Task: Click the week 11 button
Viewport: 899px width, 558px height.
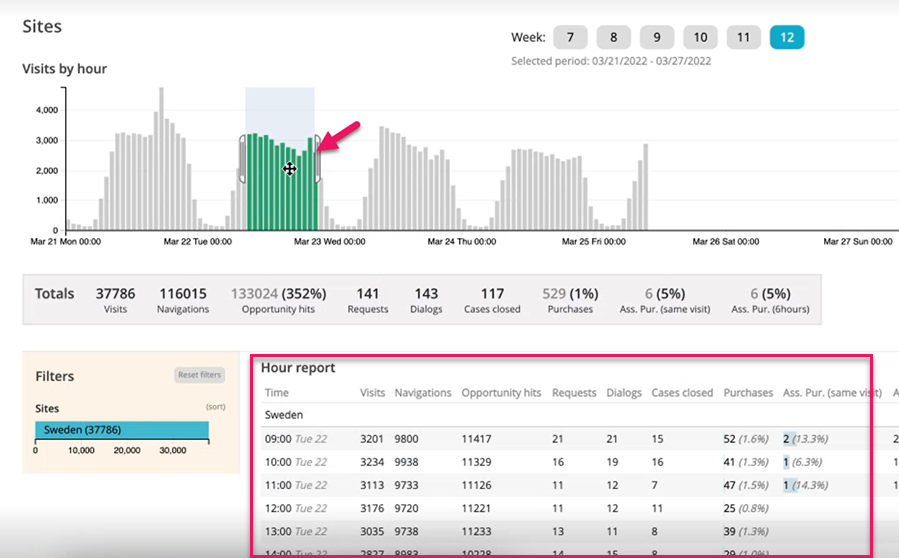Action: pos(743,38)
